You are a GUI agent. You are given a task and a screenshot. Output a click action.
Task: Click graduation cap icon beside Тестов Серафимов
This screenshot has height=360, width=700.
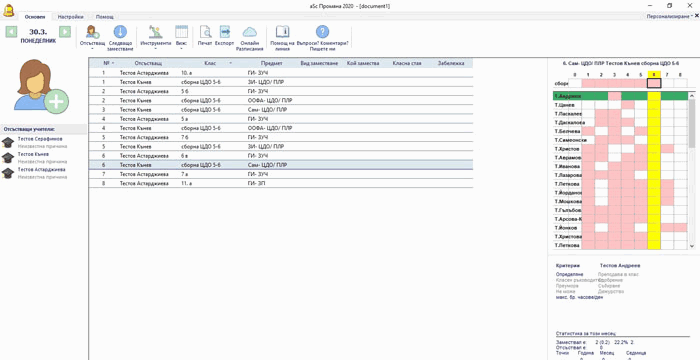click(x=8, y=142)
